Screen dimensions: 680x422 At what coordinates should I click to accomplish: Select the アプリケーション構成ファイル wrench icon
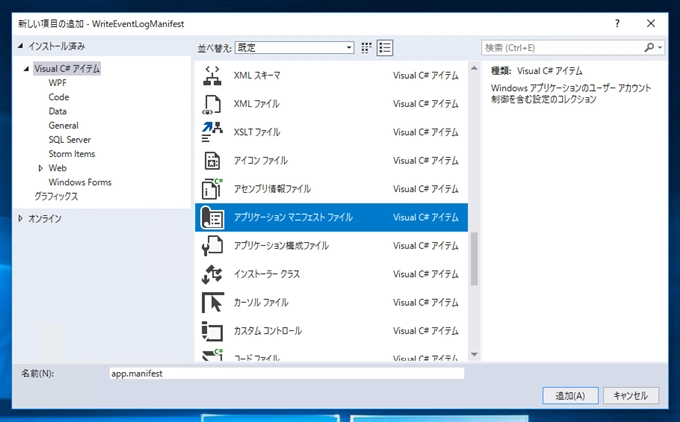pyautogui.click(x=212, y=246)
